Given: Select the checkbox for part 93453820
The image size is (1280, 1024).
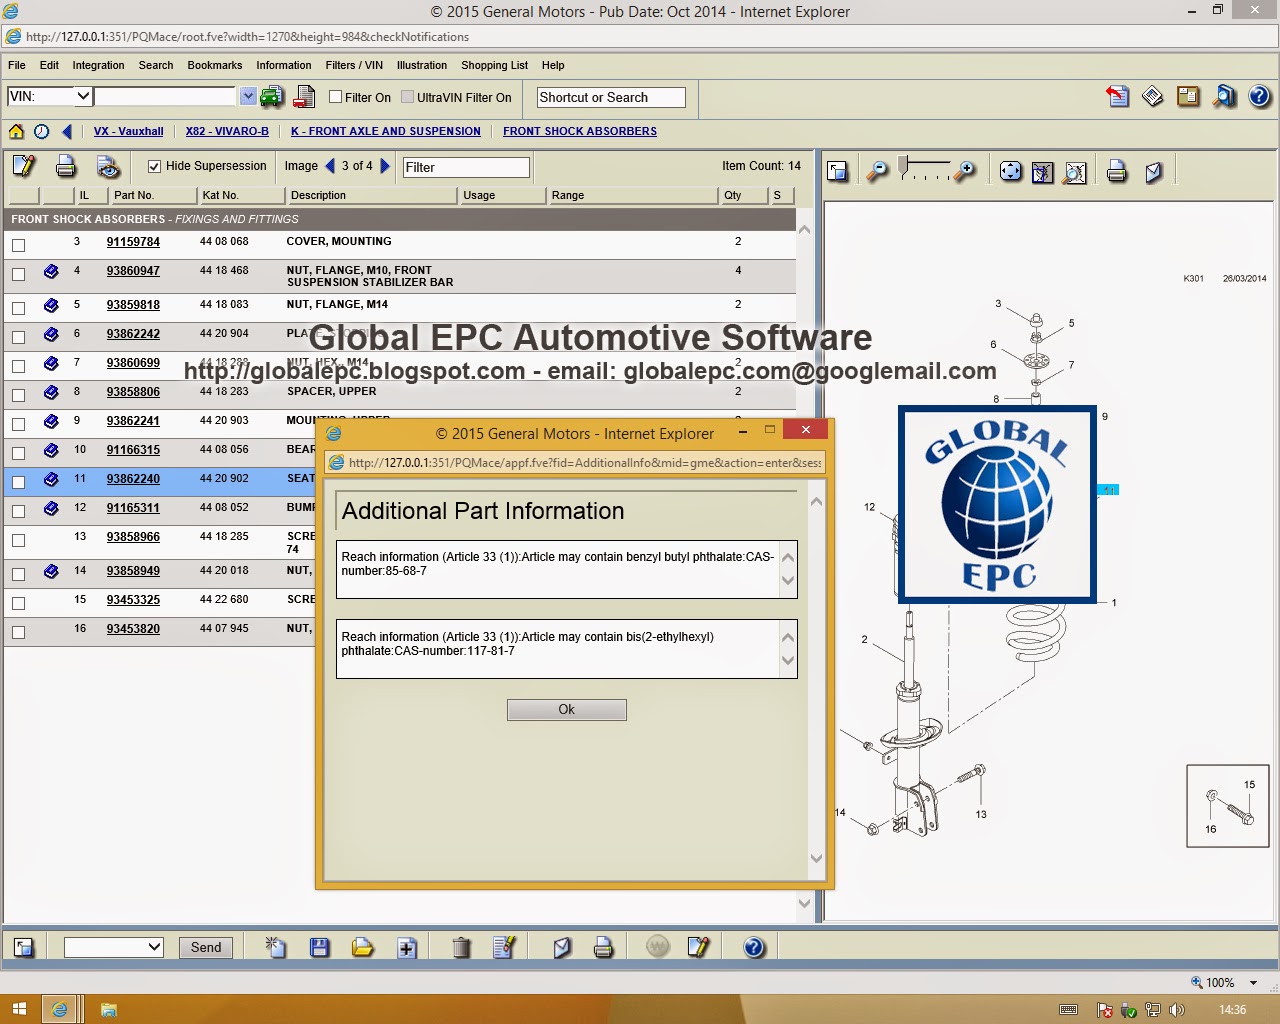Looking at the screenshot, I should [x=18, y=632].
